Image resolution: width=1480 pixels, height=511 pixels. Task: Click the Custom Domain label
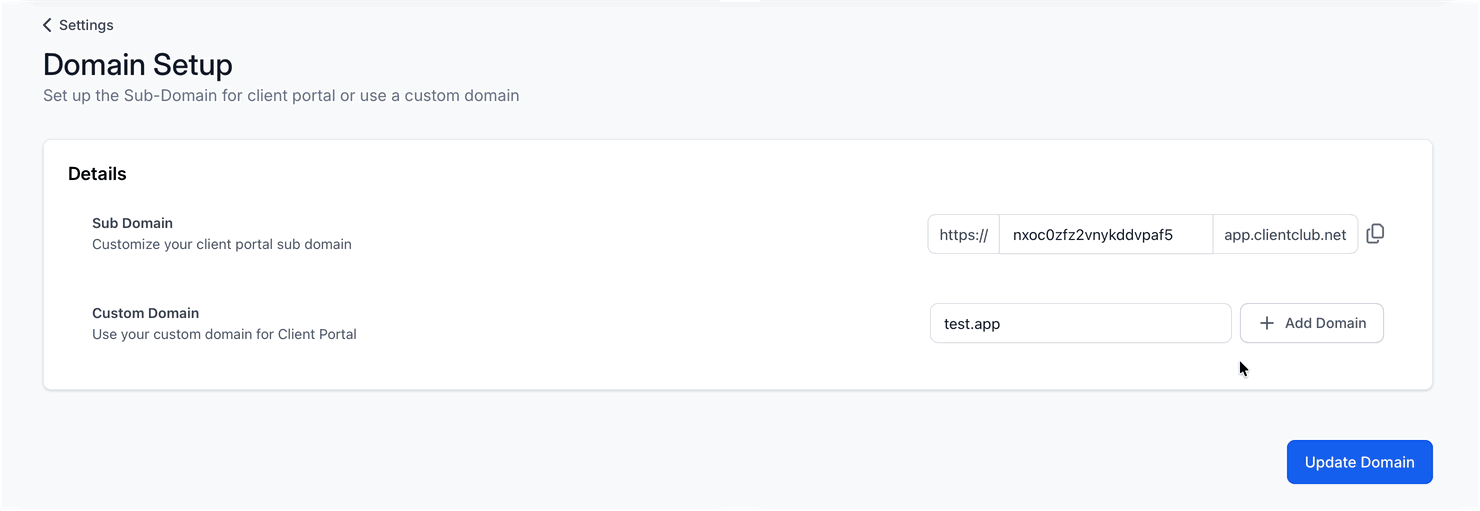click(145, 313)
